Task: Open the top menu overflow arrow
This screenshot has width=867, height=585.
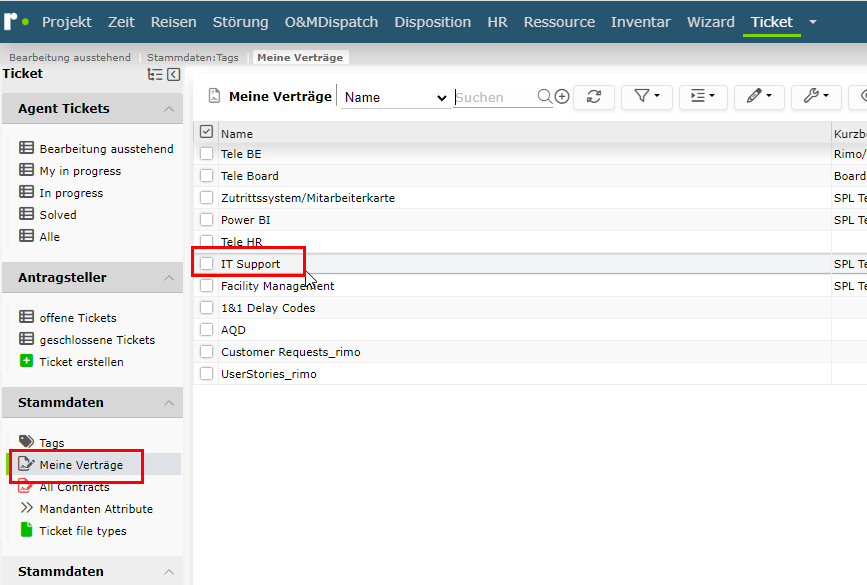Action: coord(812,22)
